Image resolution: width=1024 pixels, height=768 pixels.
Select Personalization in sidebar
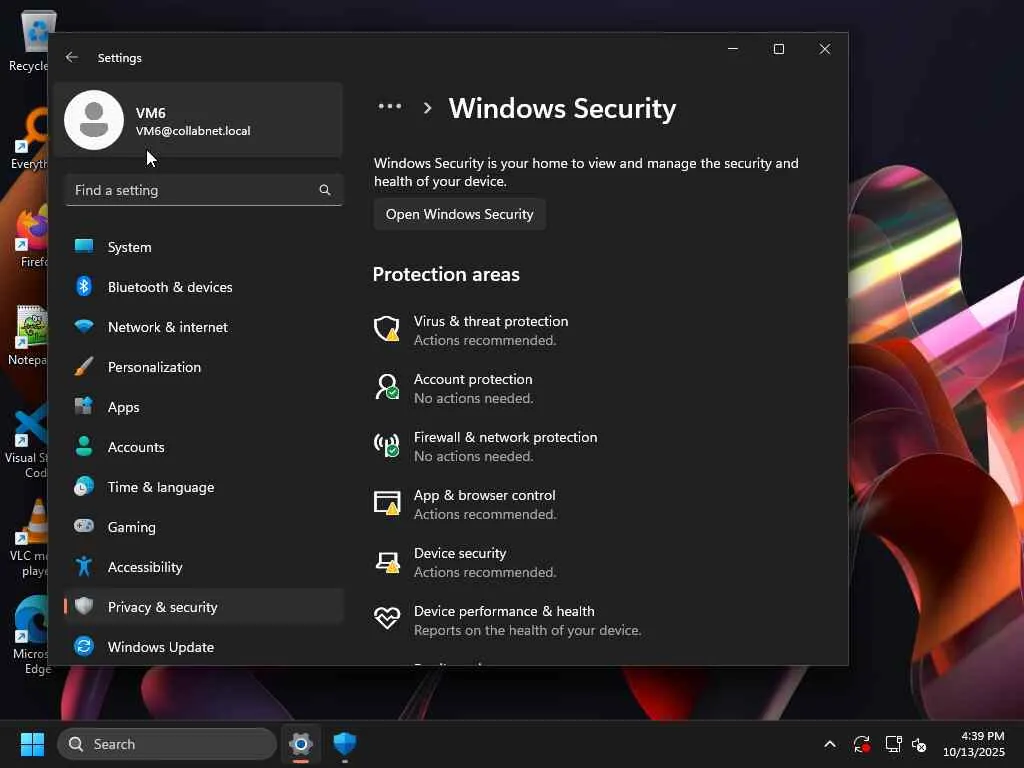point(204,367)
